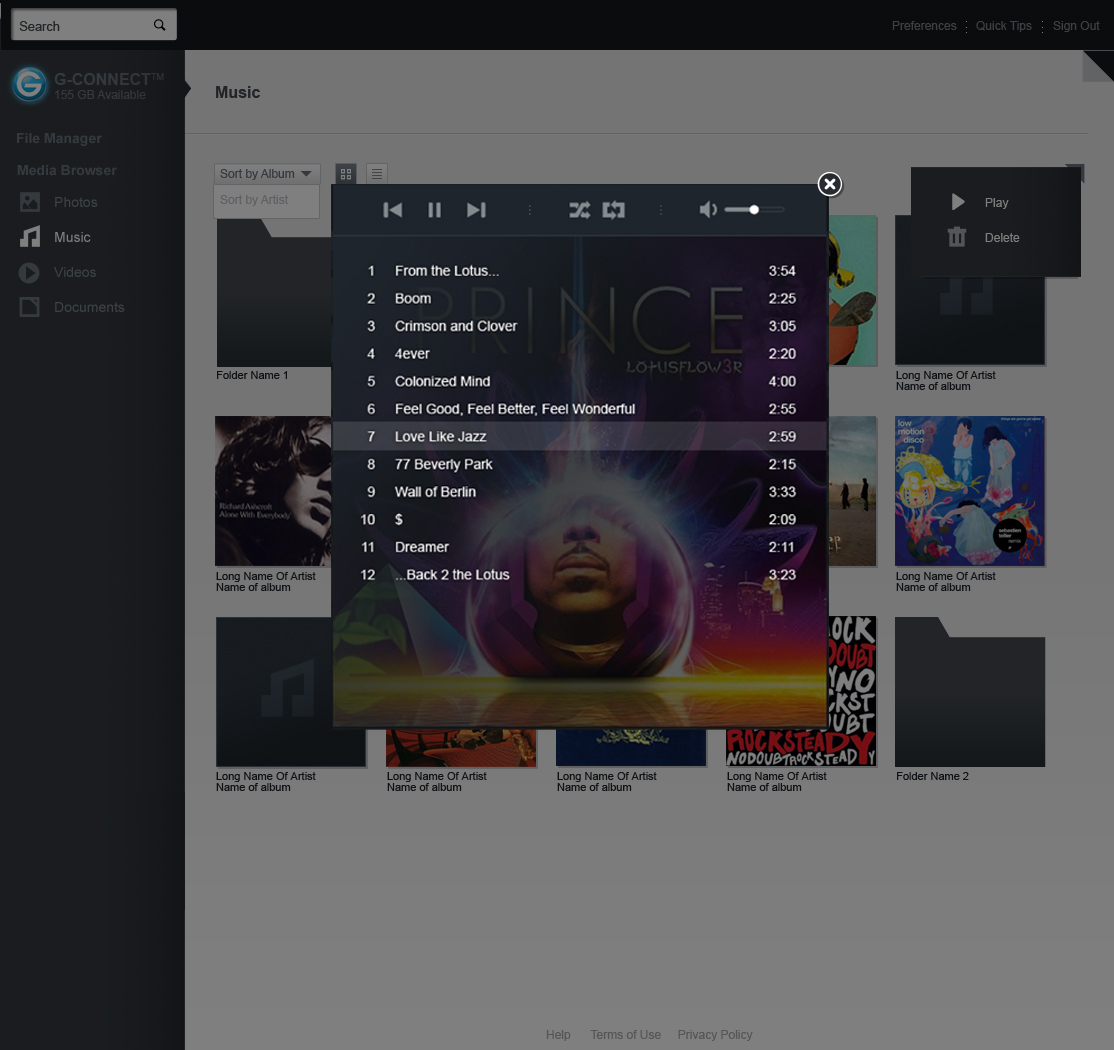Play track Crimson and Clover

(x=579, y=326)
